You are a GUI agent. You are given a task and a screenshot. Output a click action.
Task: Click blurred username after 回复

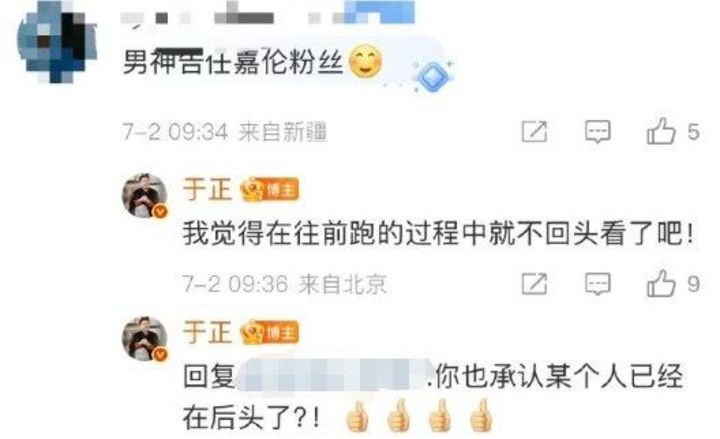pos(334,377)
